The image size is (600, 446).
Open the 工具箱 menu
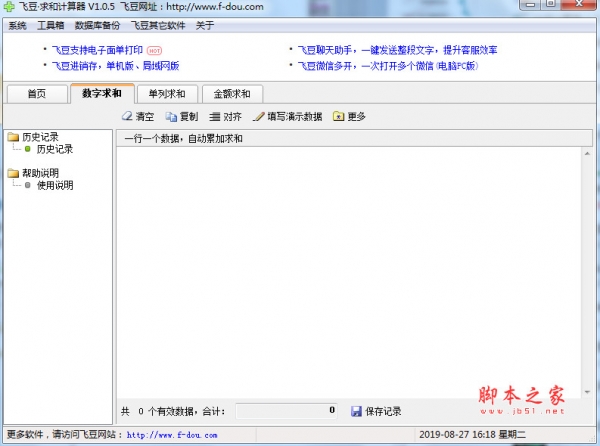click(51, 26)
